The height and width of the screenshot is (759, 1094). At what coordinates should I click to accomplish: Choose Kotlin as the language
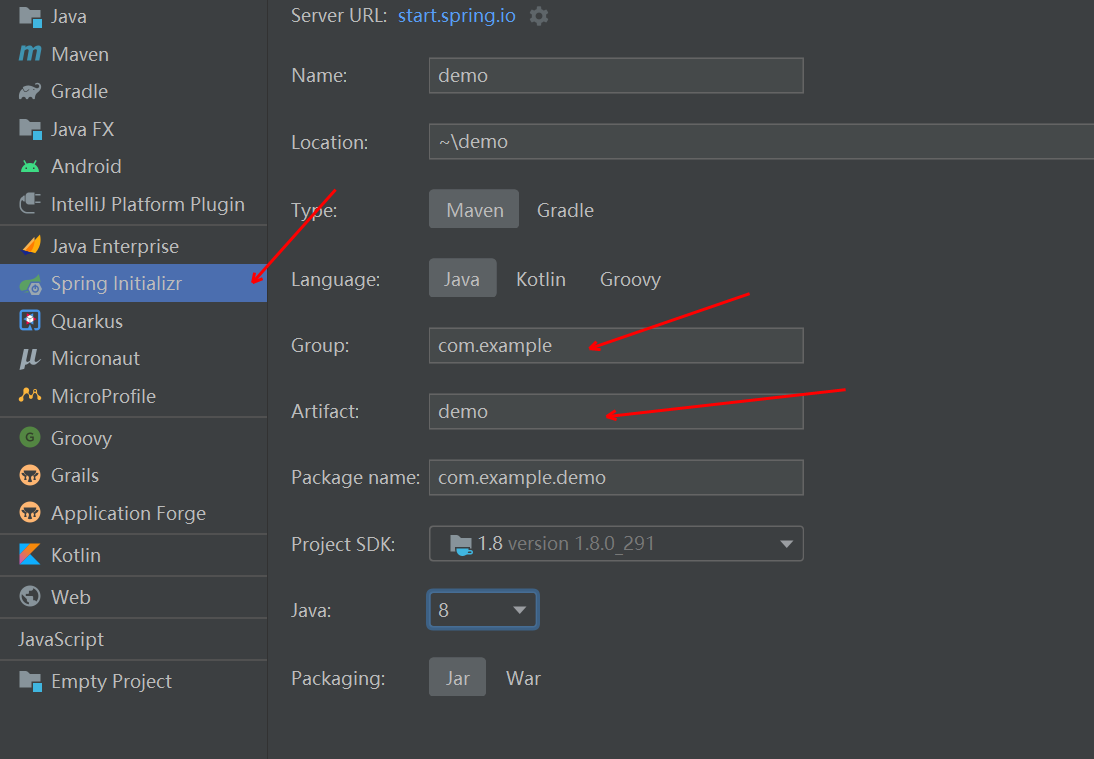(x=541, y=279)
